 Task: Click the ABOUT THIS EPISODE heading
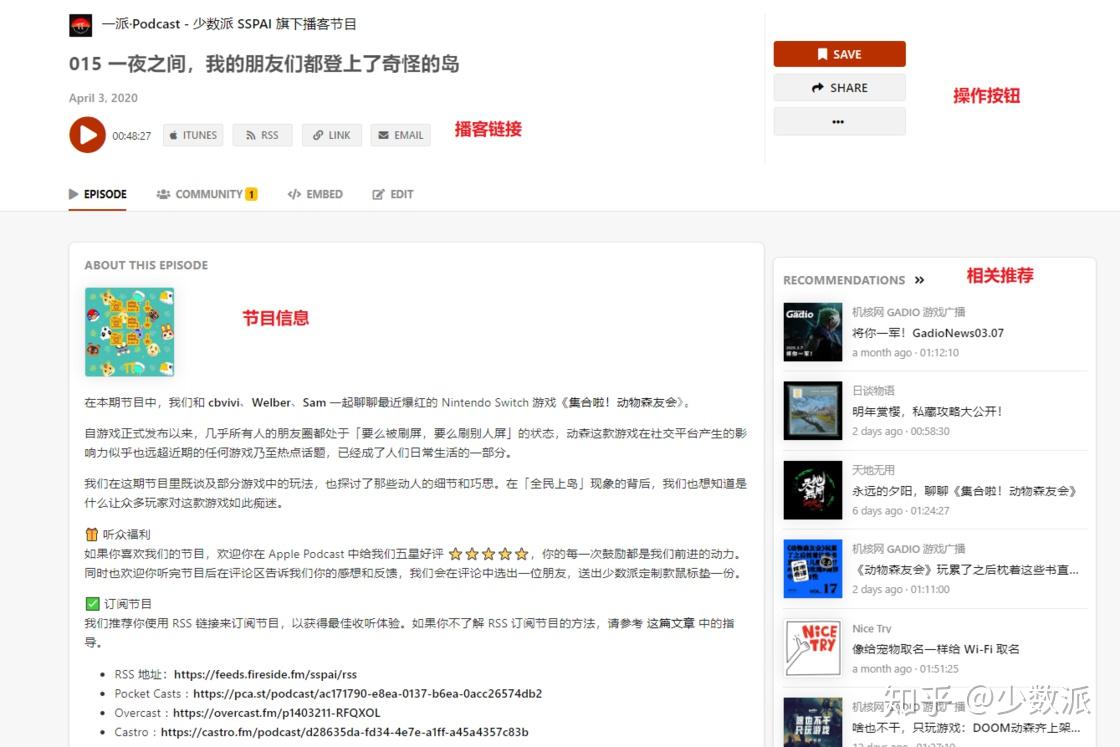(x=146, y=265)
